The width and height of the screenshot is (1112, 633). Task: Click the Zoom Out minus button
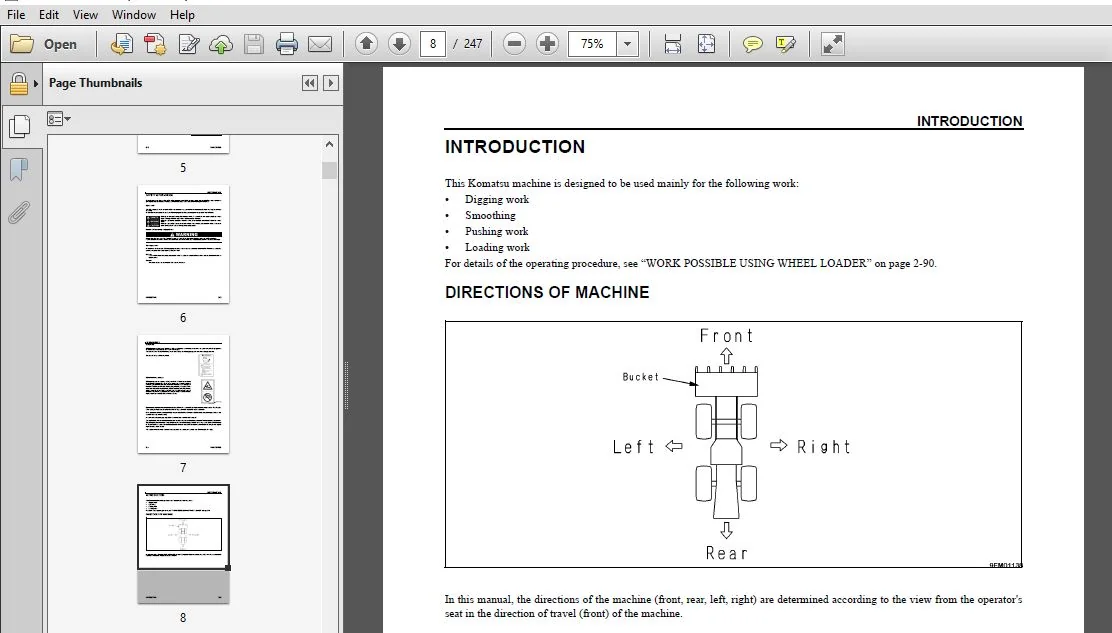click(x=514, y=44)
